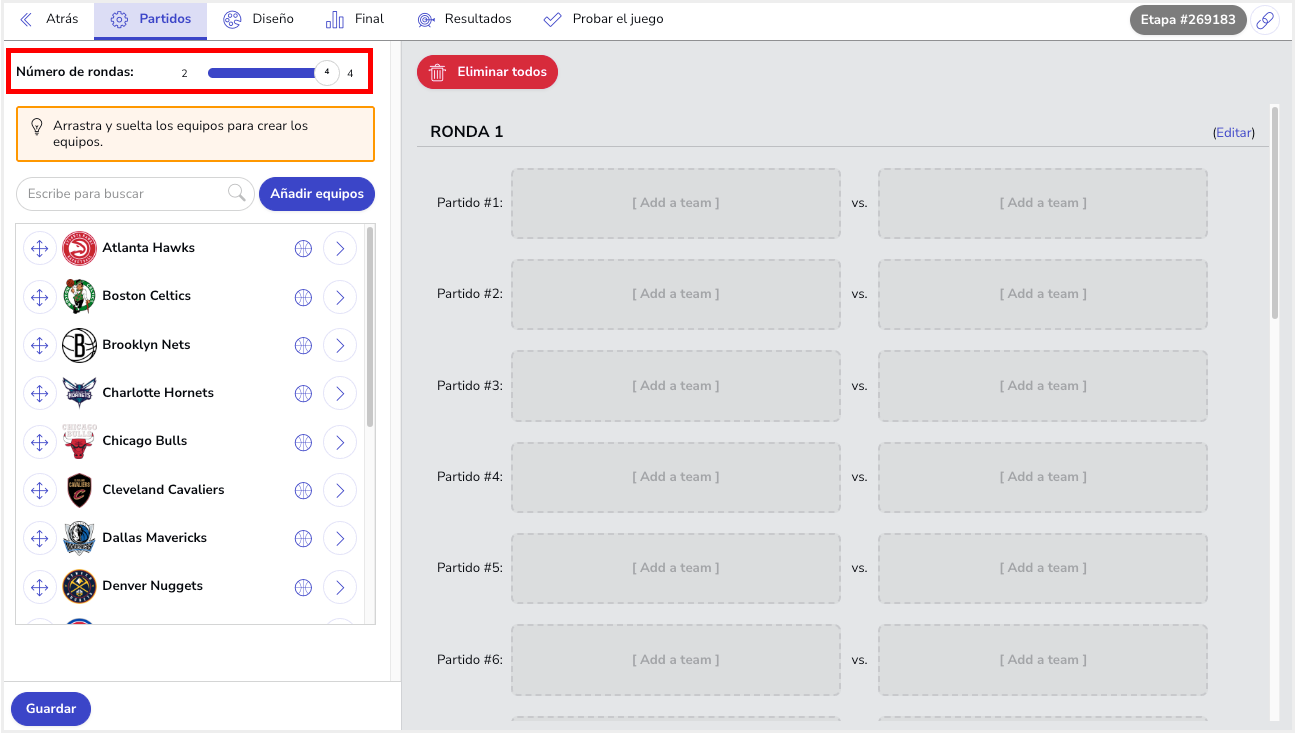The width and height of the screenshot is (1295, 734).
Task: Click the Dallas Mavericks team name
Action: pyautogui.click(x=155, y=538)
